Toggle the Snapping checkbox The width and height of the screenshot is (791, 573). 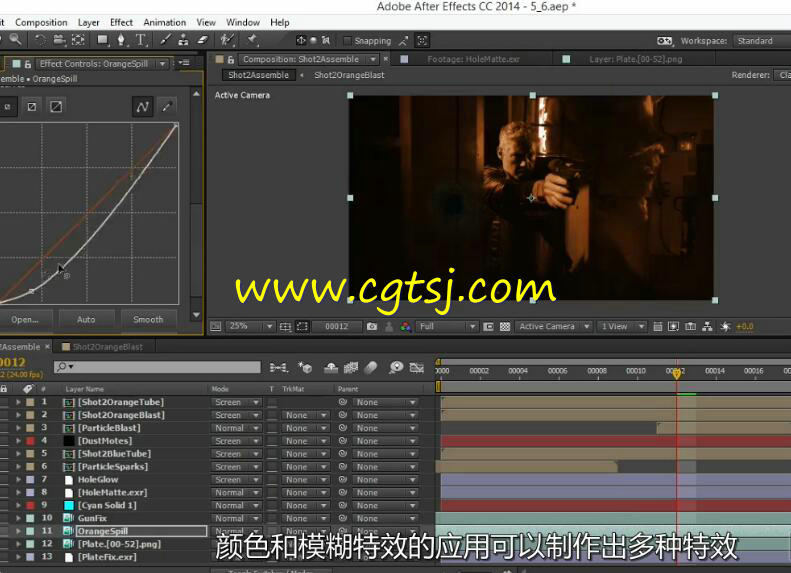[347, 40]
